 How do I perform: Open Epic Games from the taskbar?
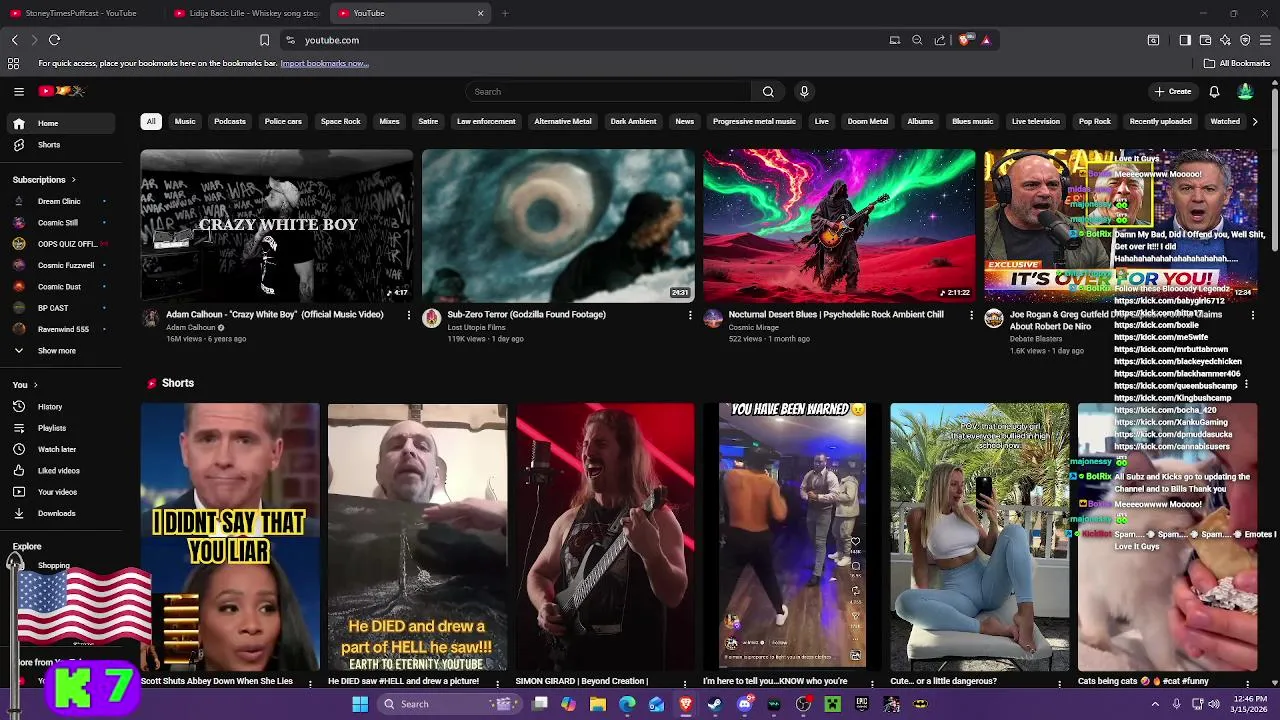coord(862,704)
